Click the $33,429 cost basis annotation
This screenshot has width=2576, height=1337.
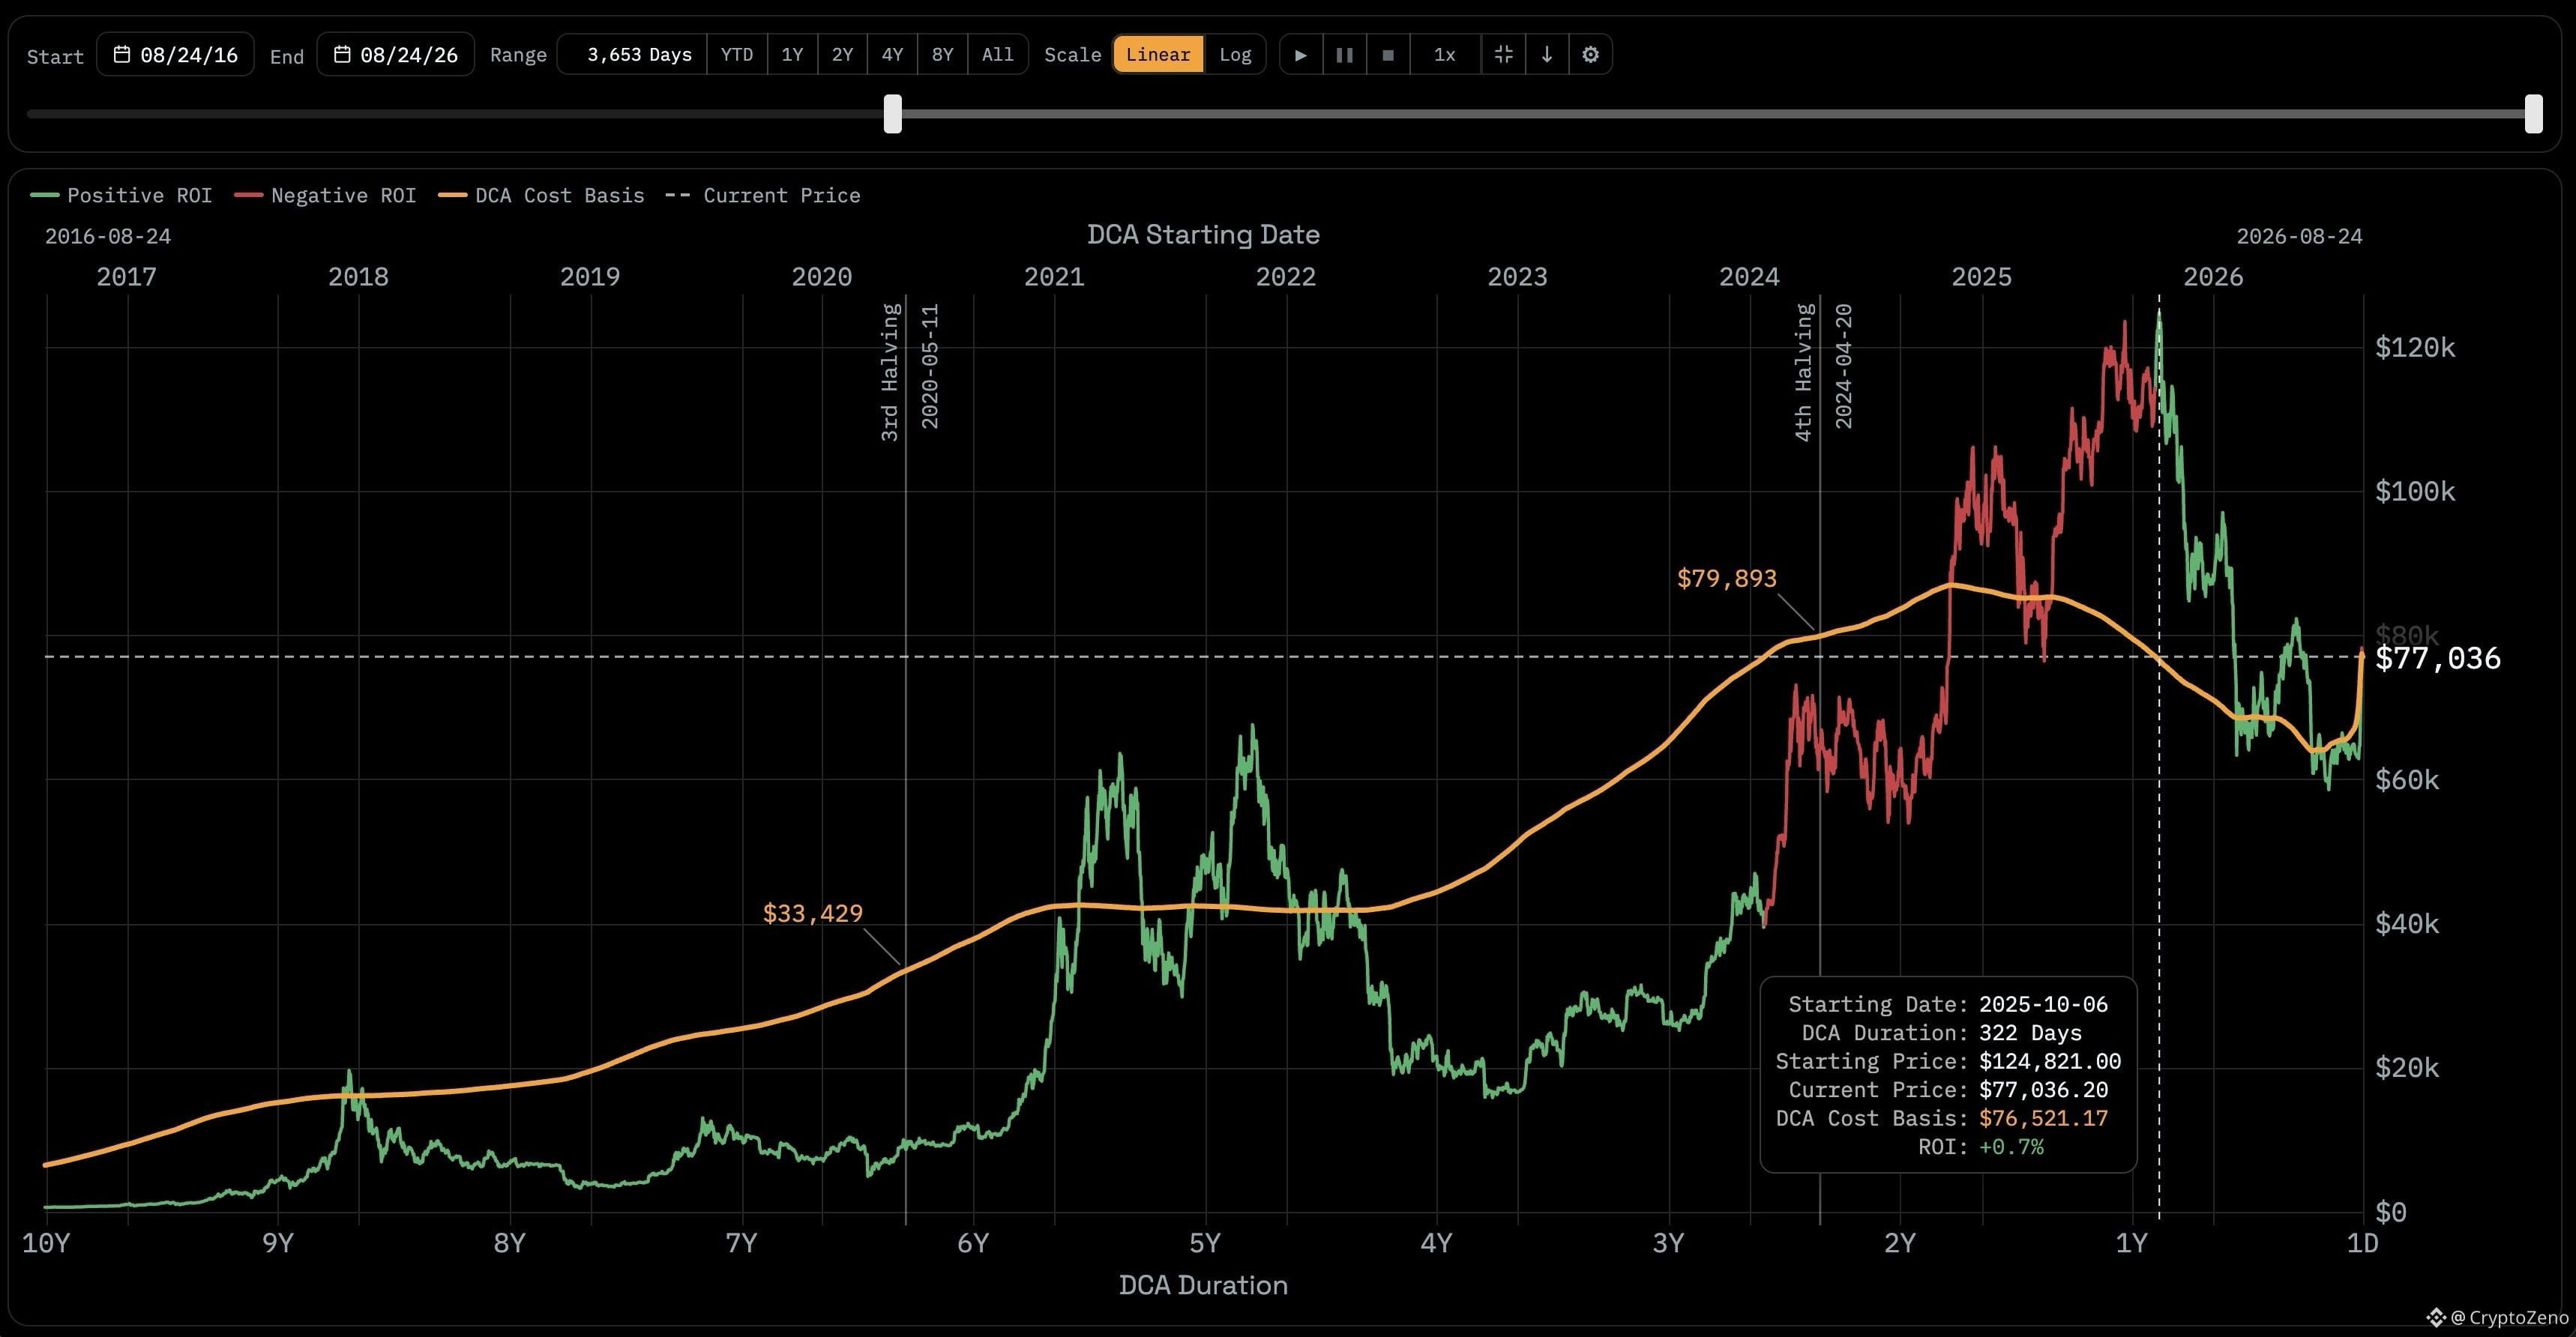coord(813,913)
